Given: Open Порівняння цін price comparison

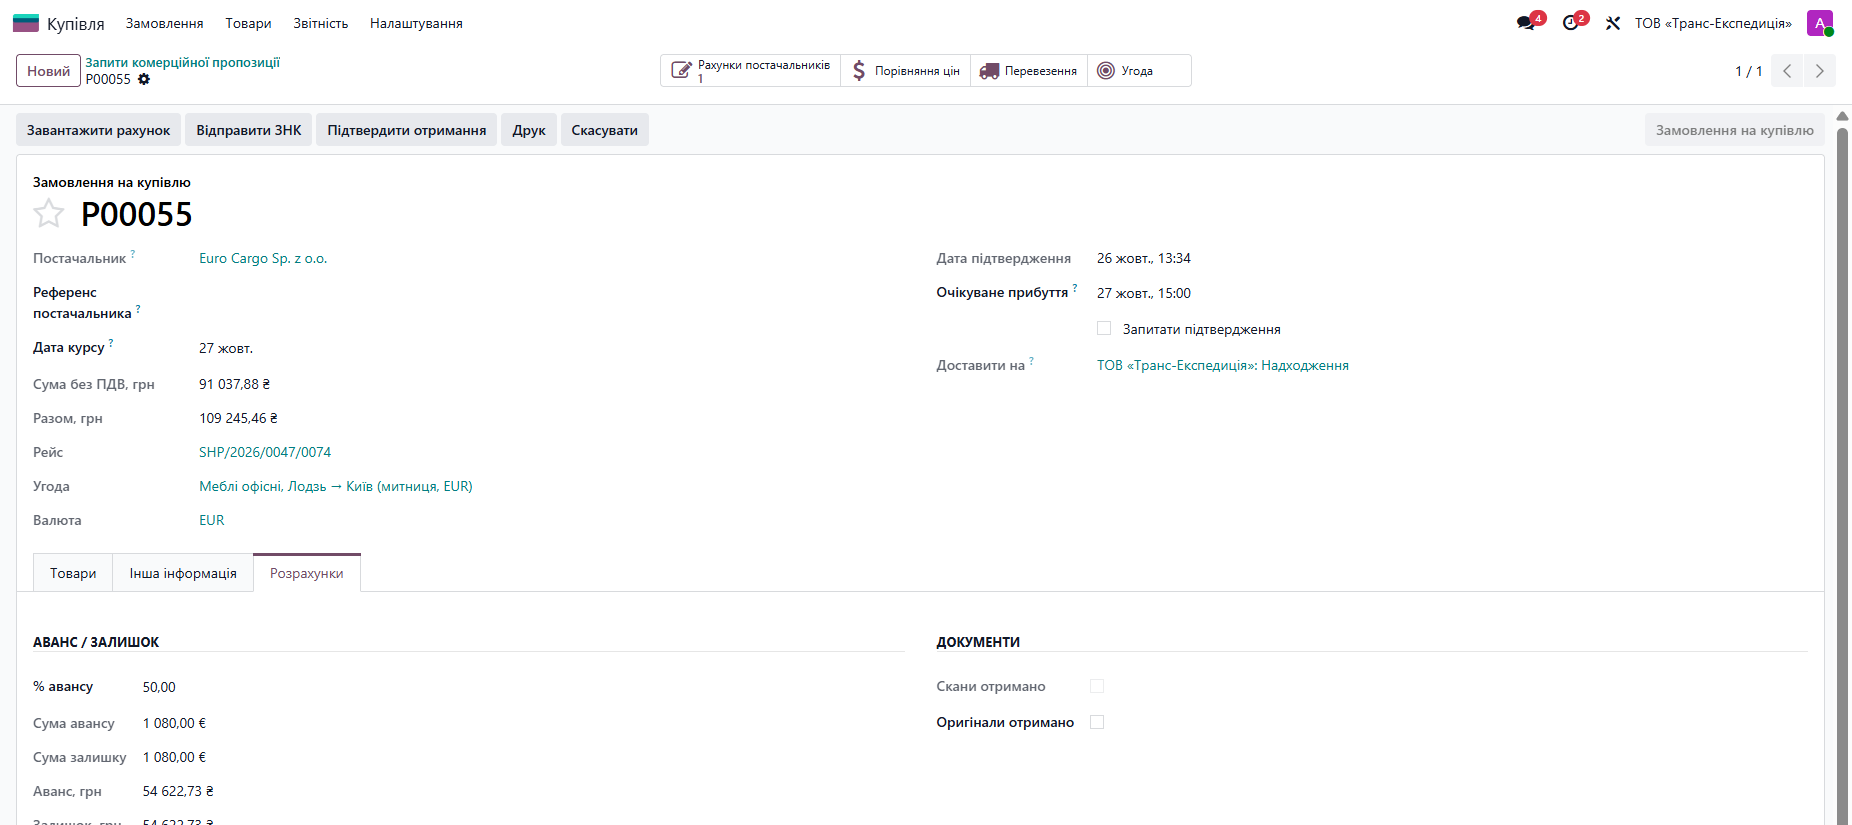Looking at the screenshot, I should [906, 71].
